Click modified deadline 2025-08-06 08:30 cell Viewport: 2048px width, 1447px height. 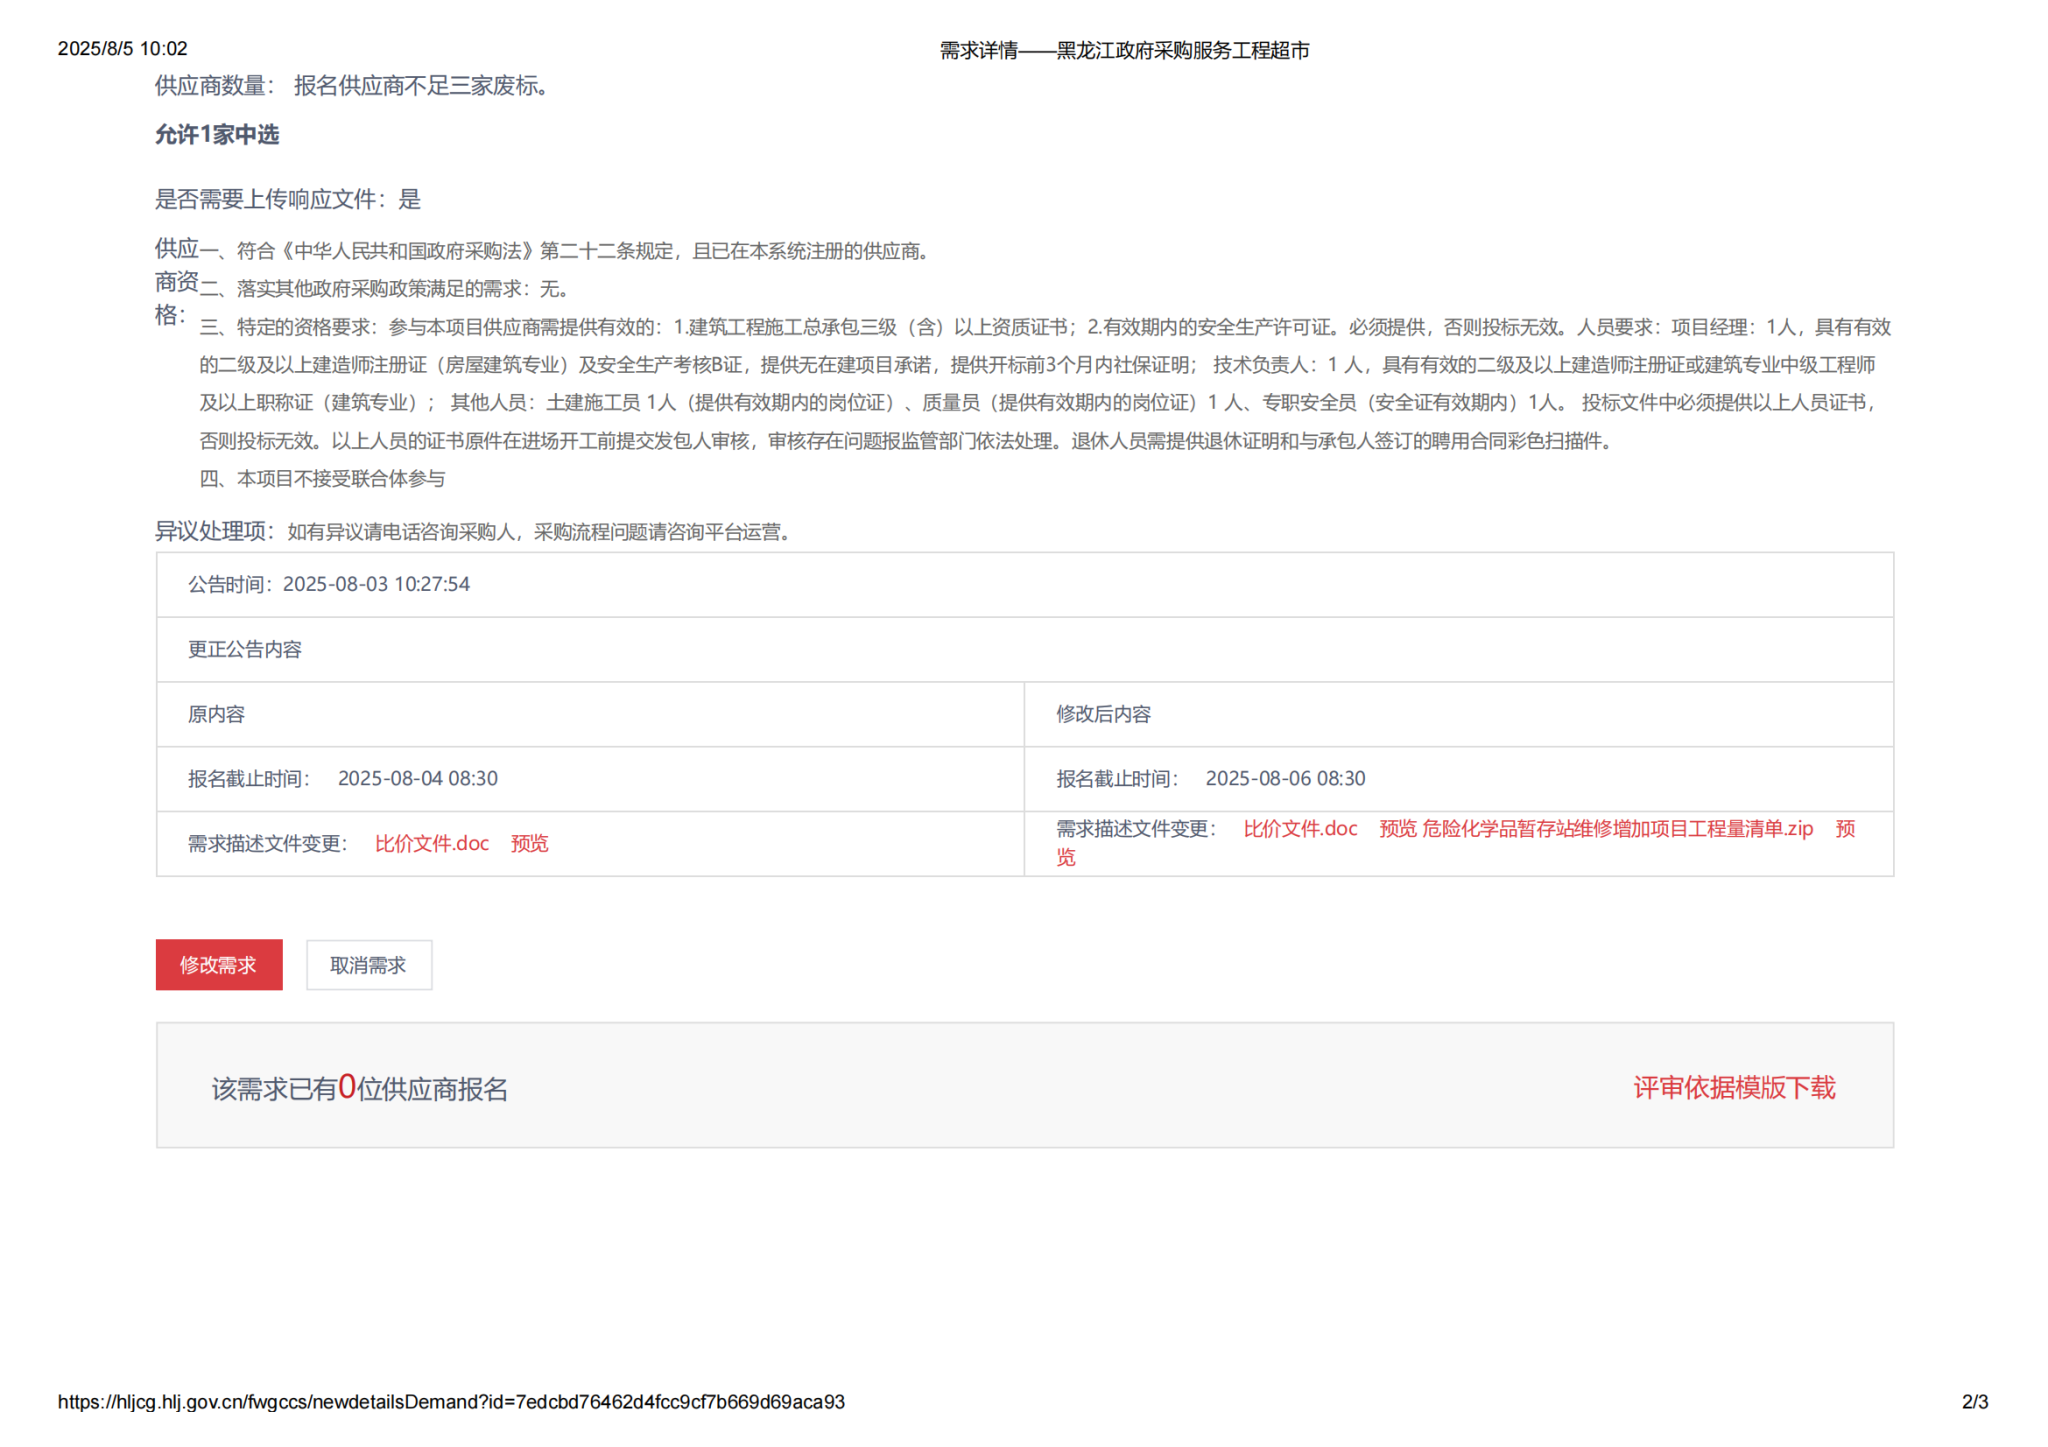(x=1284, y=778)
